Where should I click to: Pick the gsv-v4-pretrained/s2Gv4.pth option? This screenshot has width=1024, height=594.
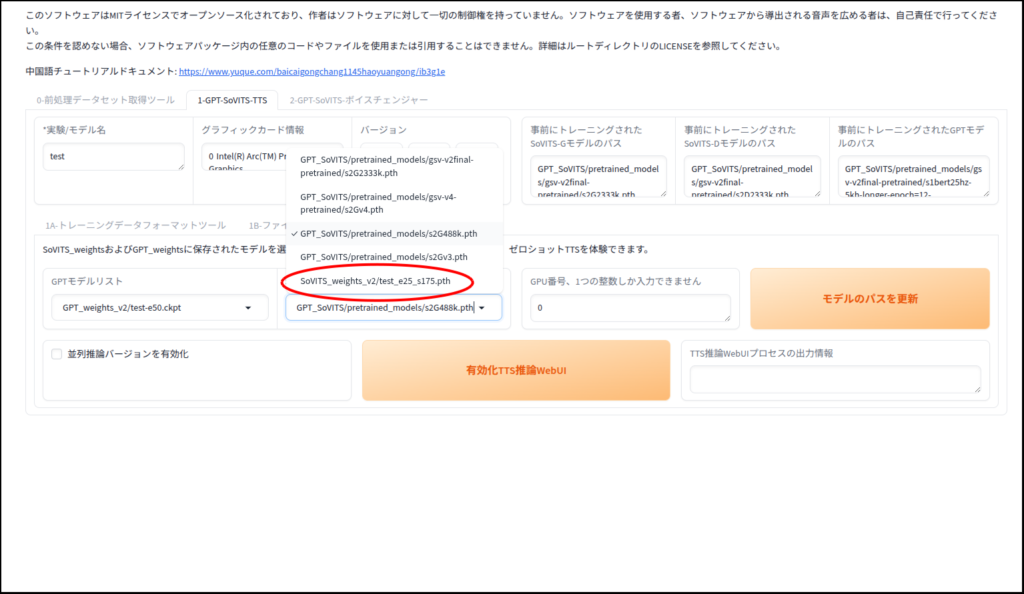pos(386,202)
